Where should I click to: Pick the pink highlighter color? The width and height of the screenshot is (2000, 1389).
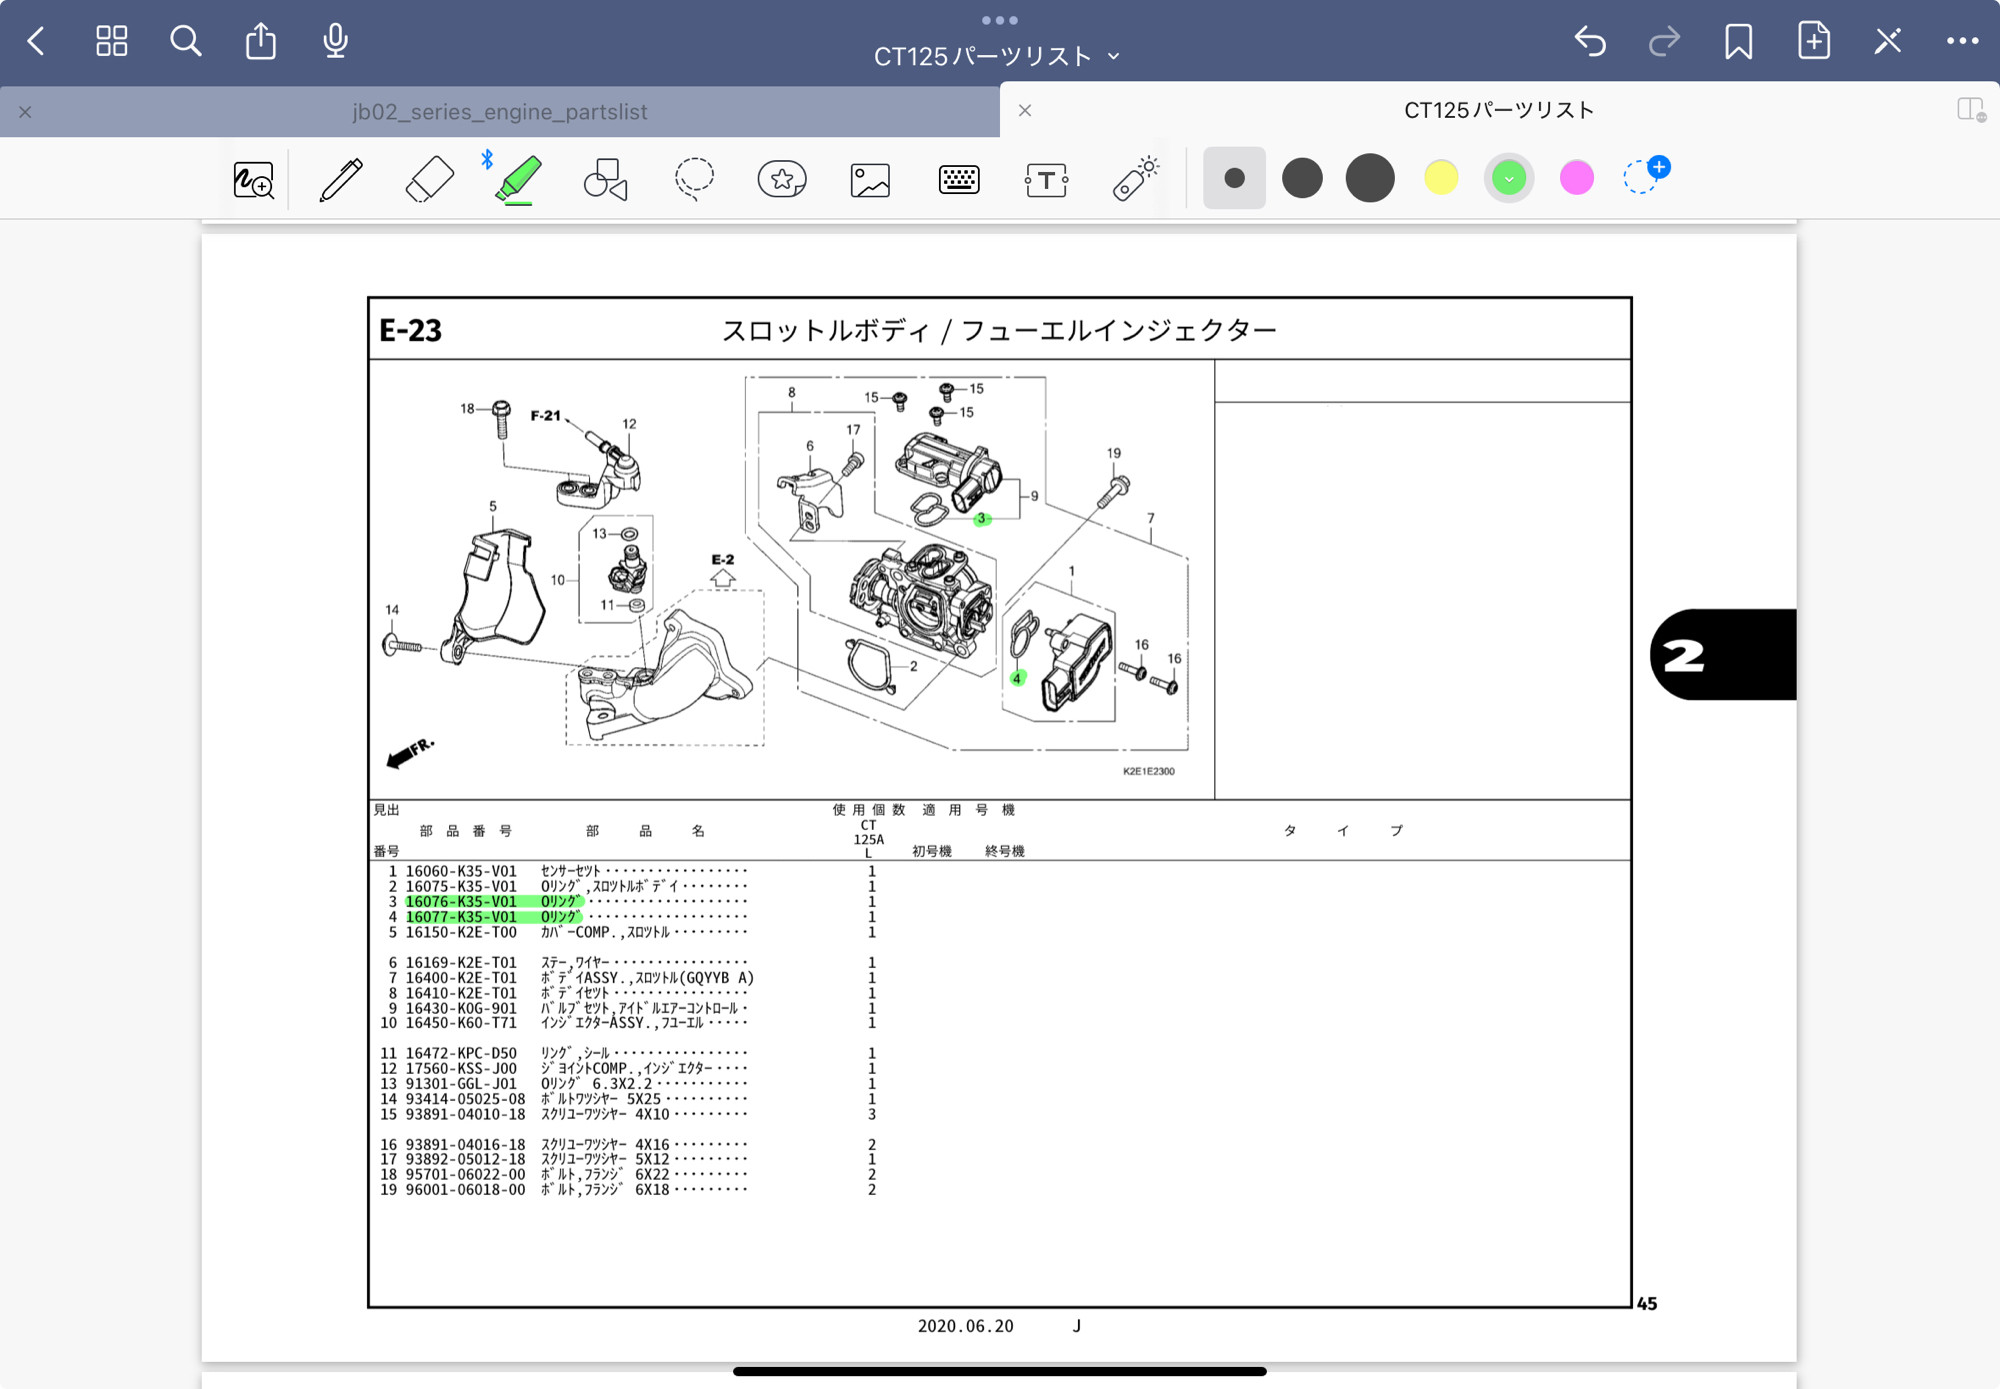1577,178
